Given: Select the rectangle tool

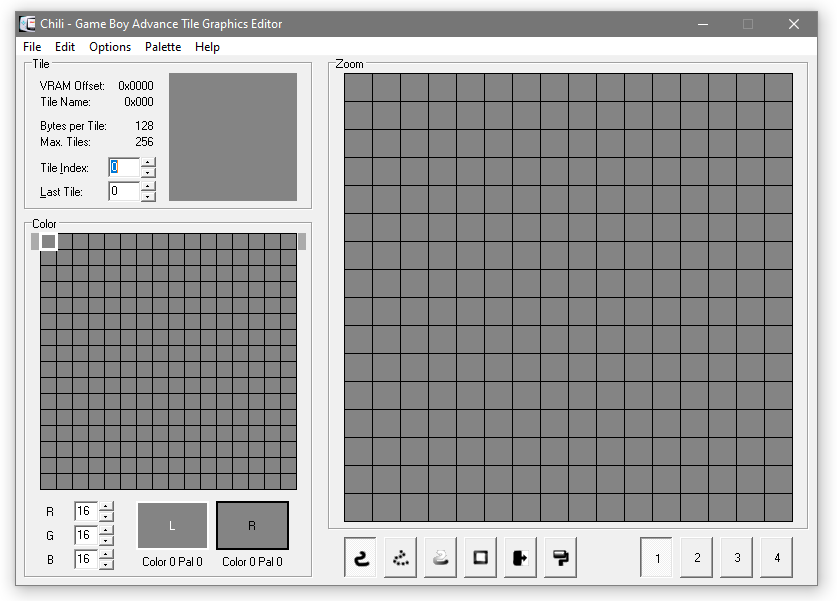Looking at the screenshot, I should click(481, 557).
